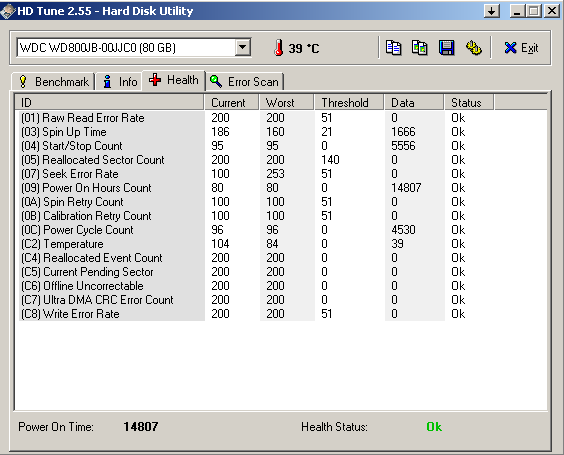Click the WDC WD800JB drive combo box
Screen dimensions: 564x455
click(134, 47)
